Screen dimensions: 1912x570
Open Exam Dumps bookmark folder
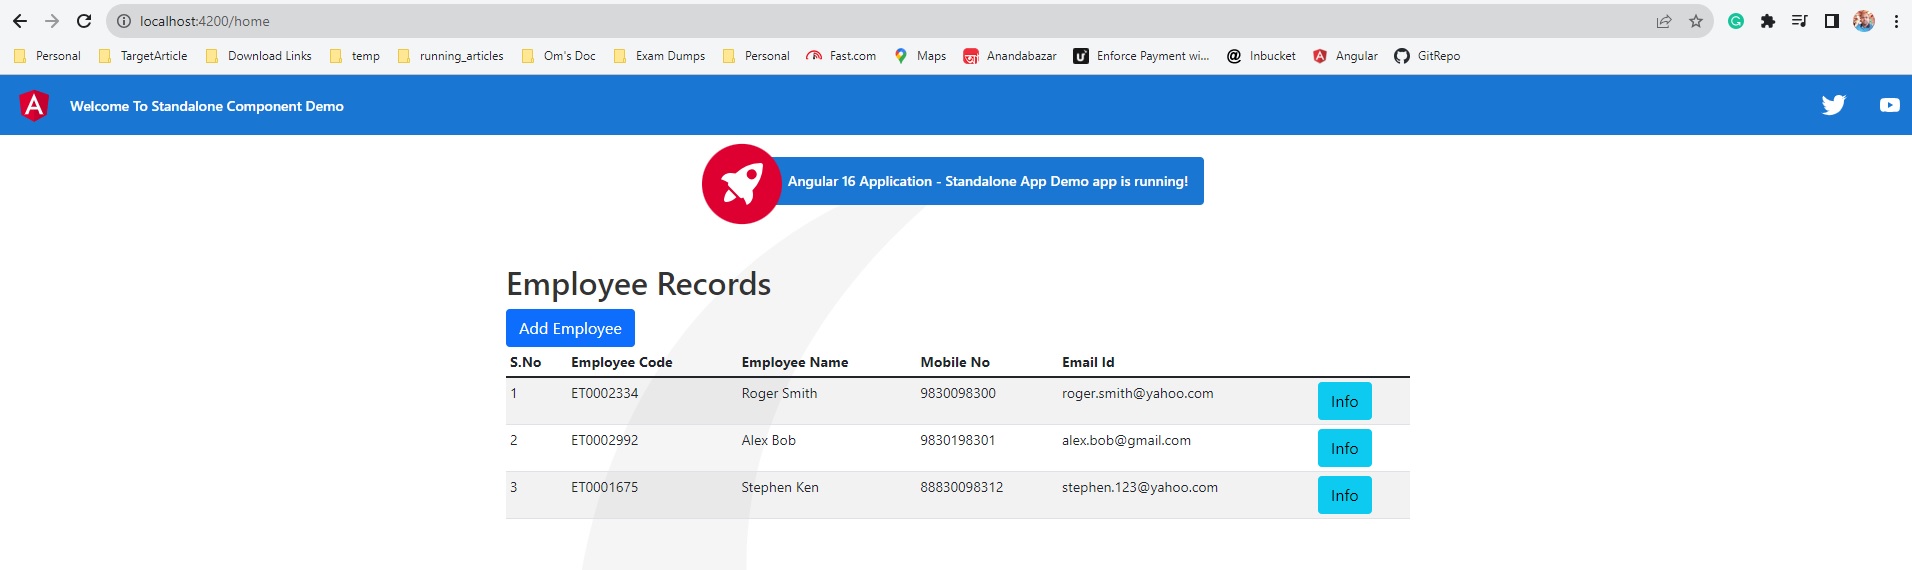[659, 56]
